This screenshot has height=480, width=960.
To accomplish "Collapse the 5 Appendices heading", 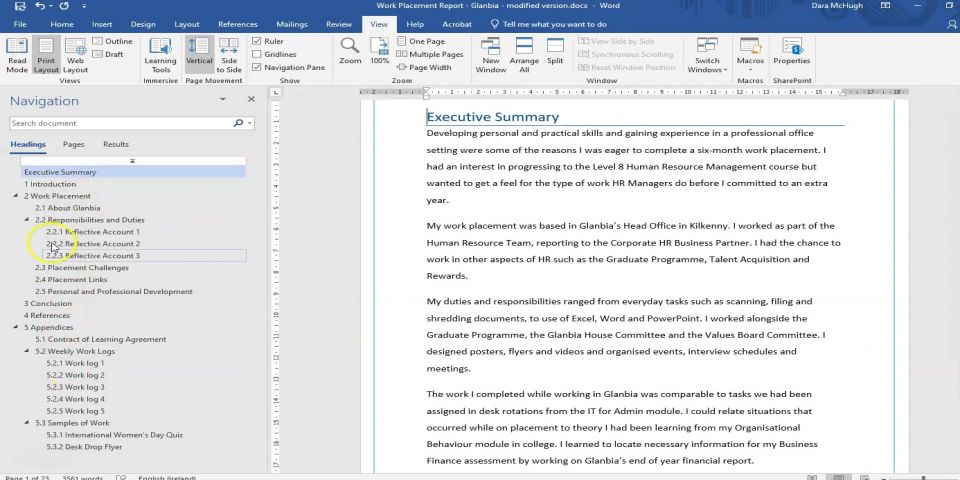I will pos(15,328).
